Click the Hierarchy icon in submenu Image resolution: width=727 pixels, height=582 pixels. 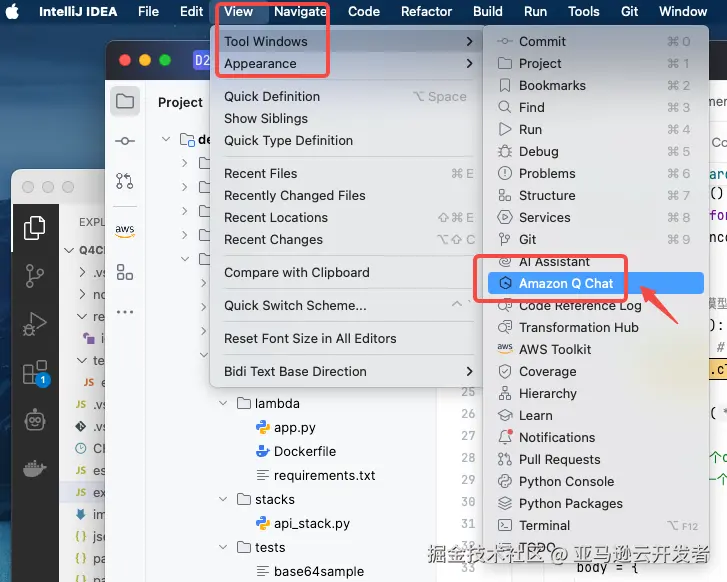(x=504, y=393)
